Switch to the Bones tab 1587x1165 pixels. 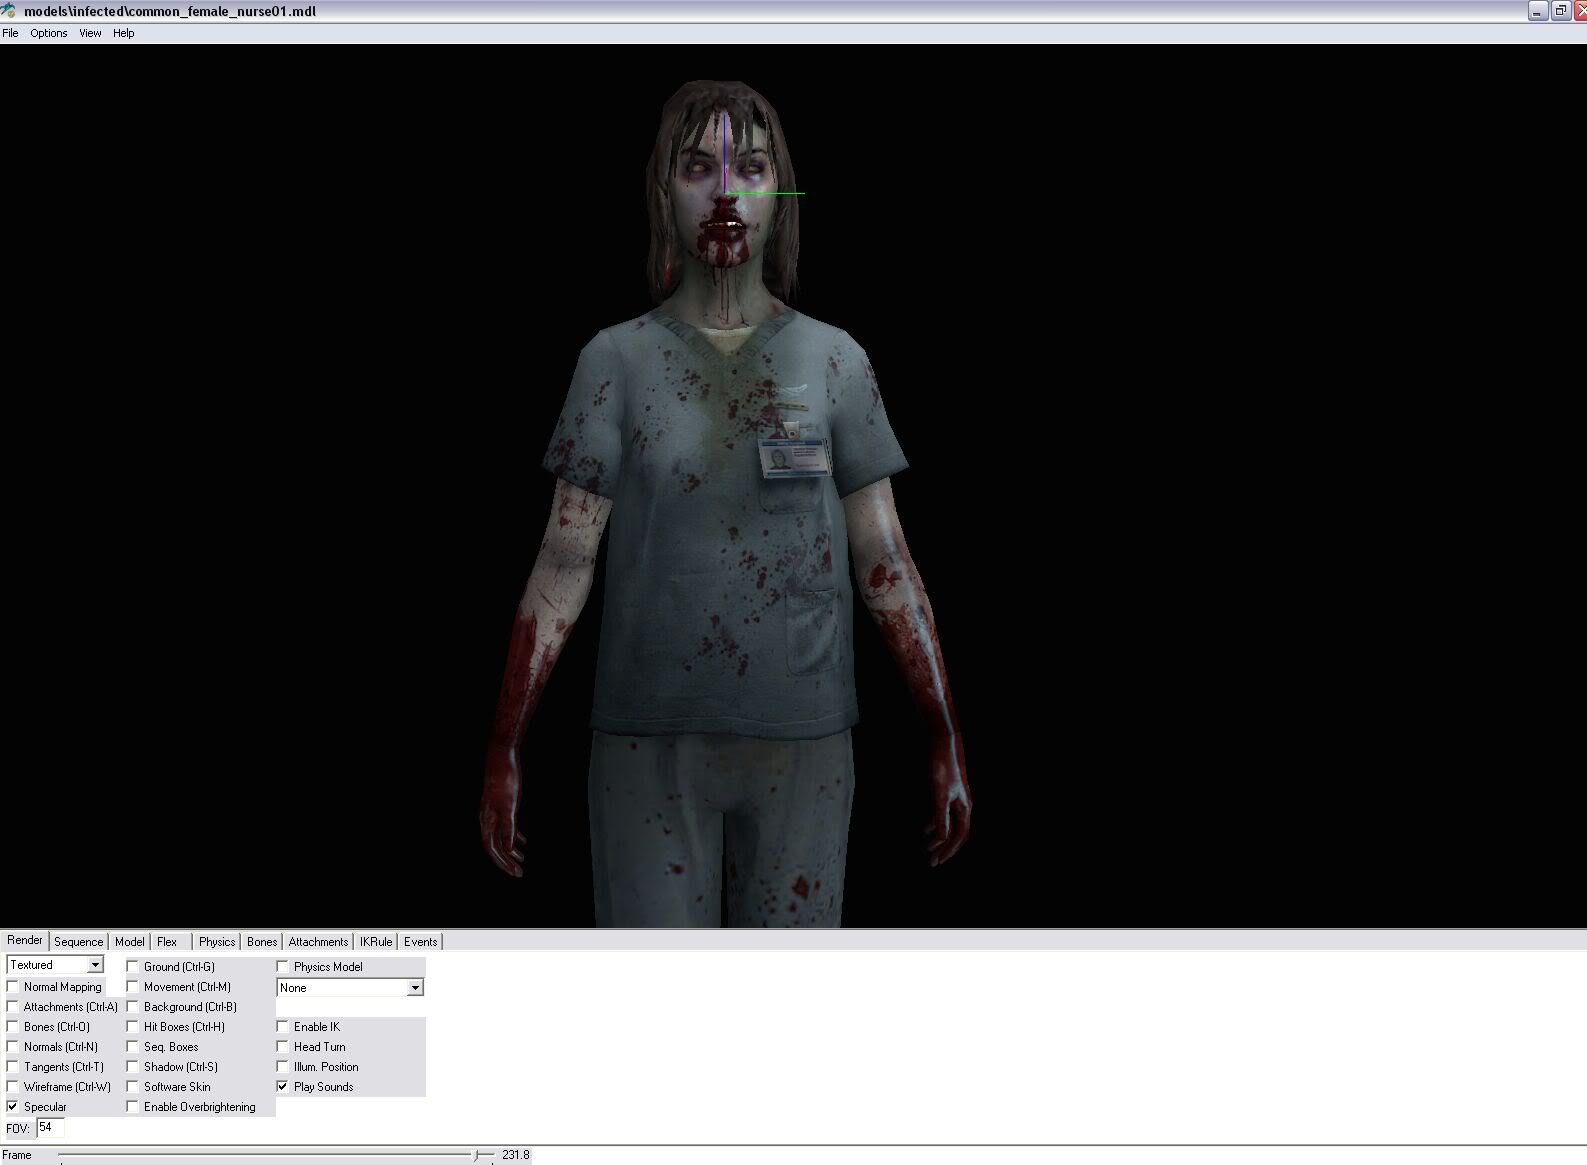pos(262,942)
